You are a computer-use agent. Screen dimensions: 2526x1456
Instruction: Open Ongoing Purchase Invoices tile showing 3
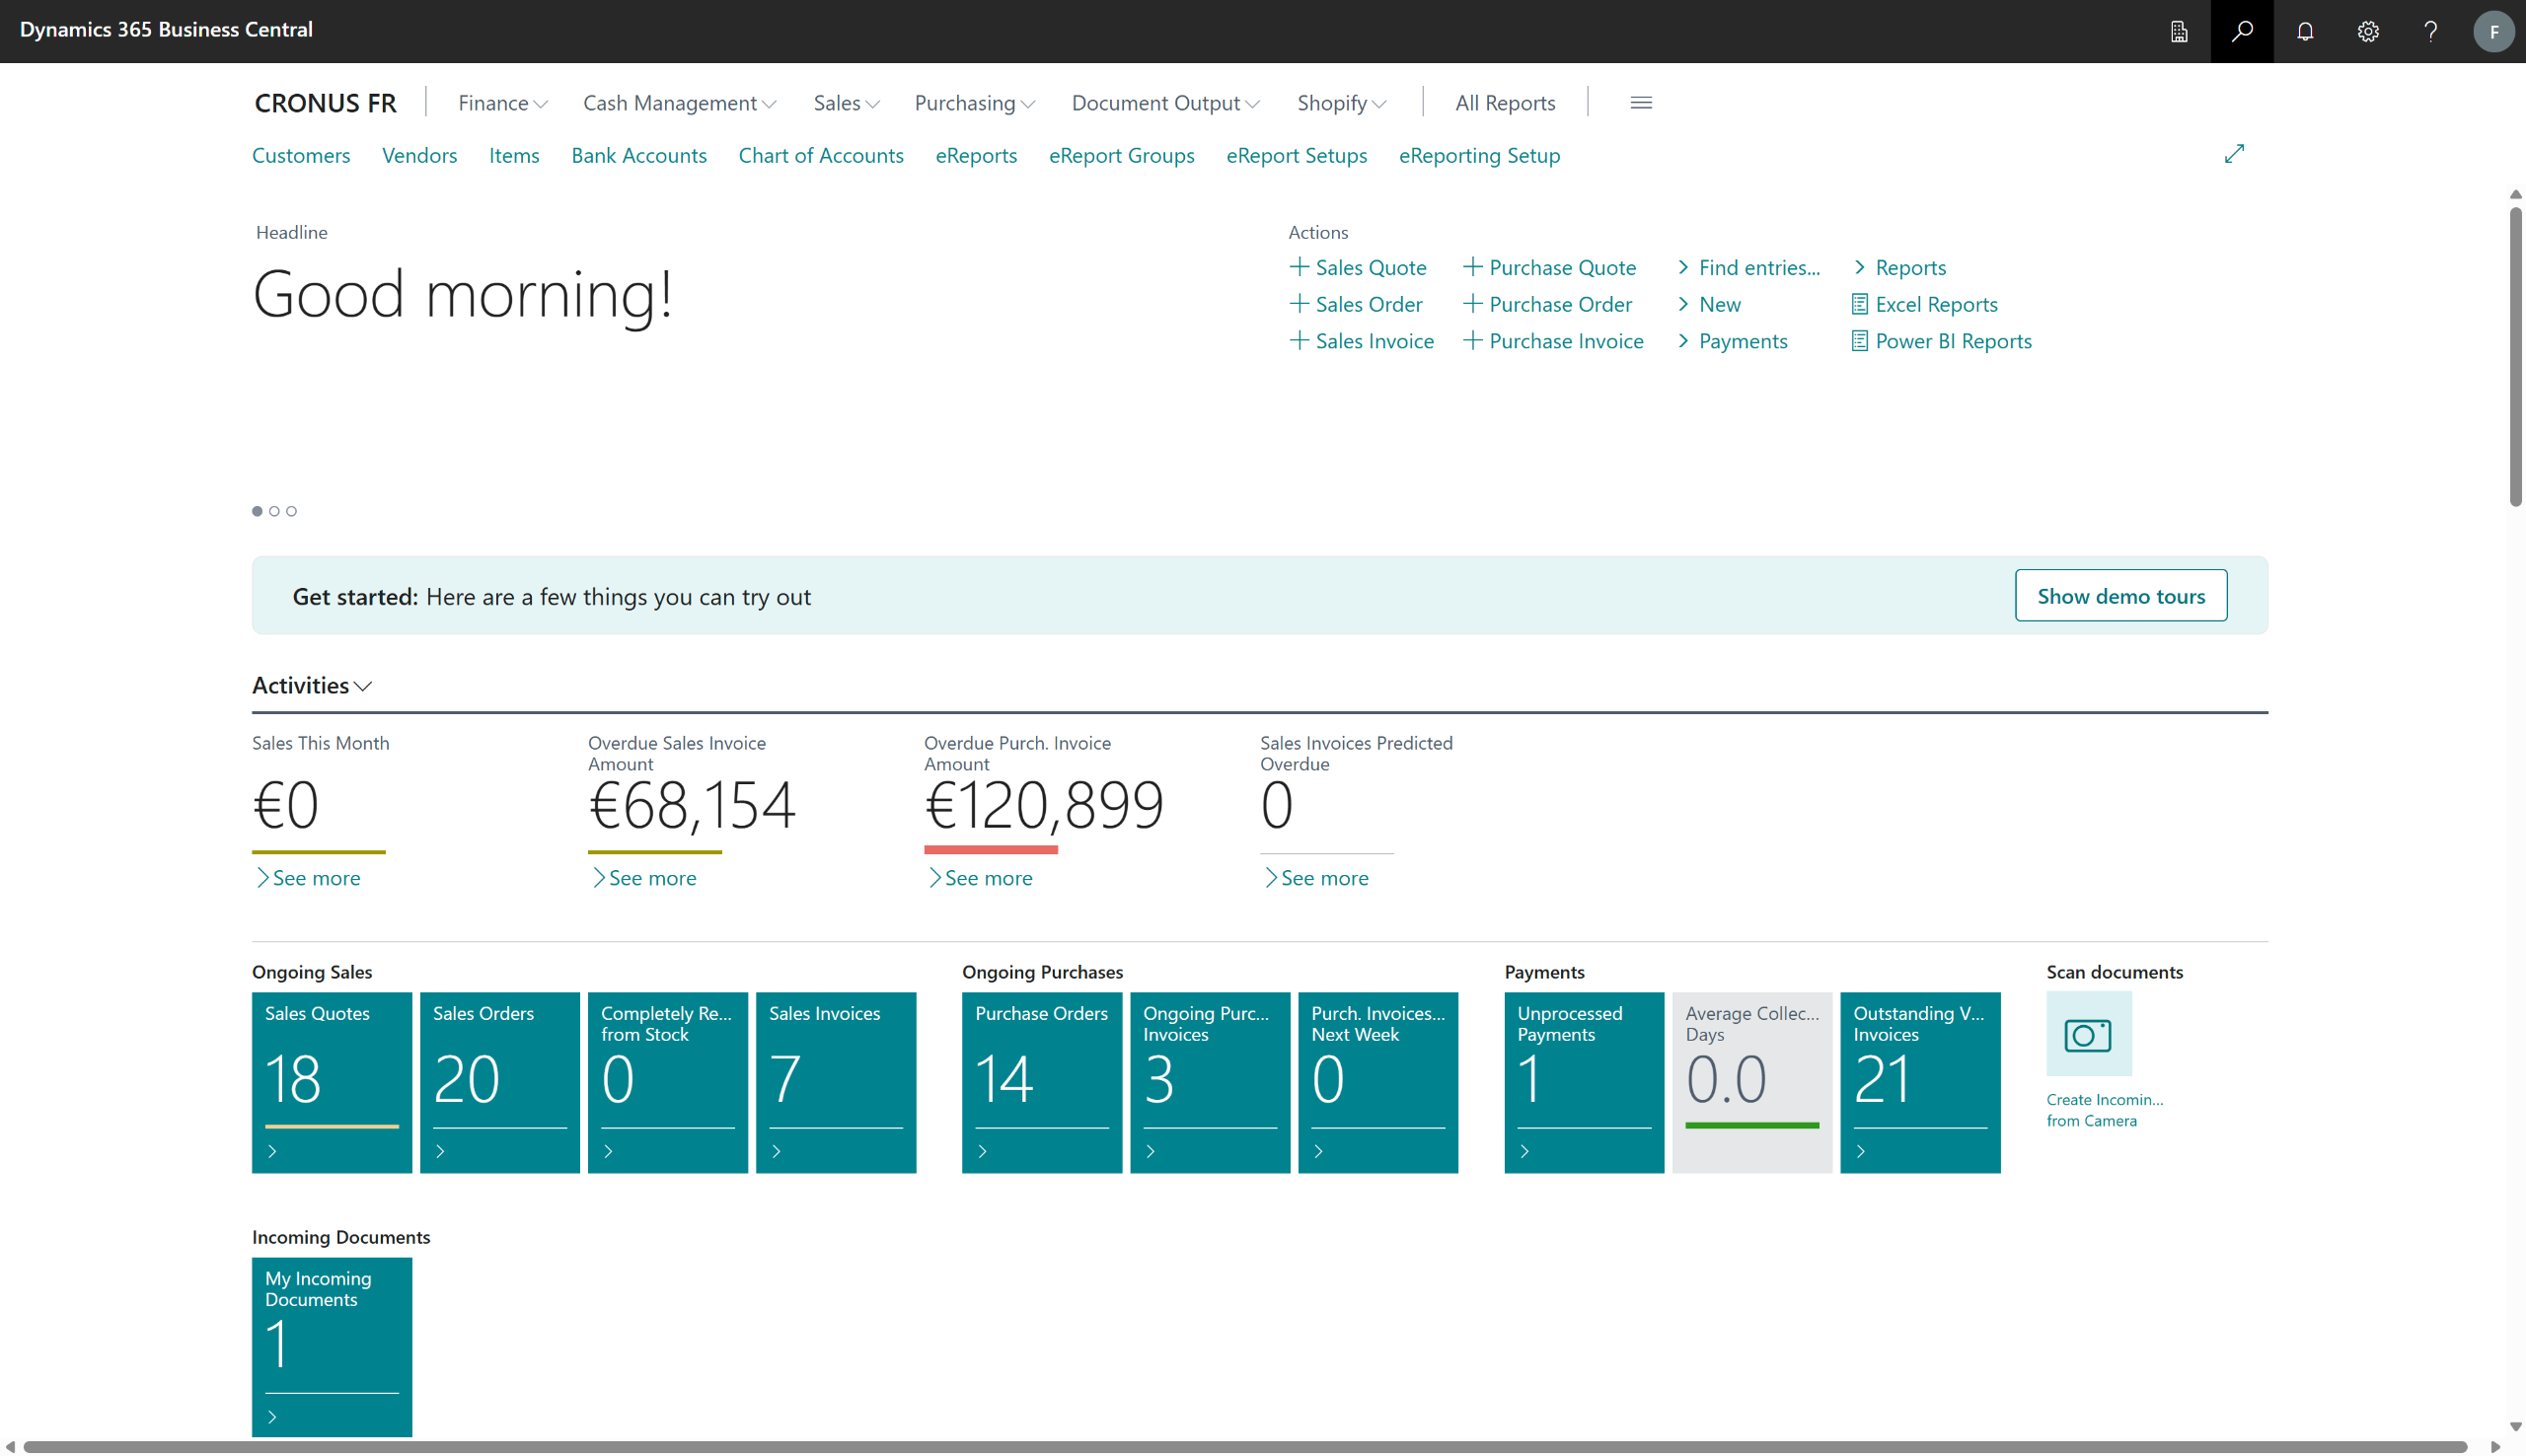tap(1210, 1082)
